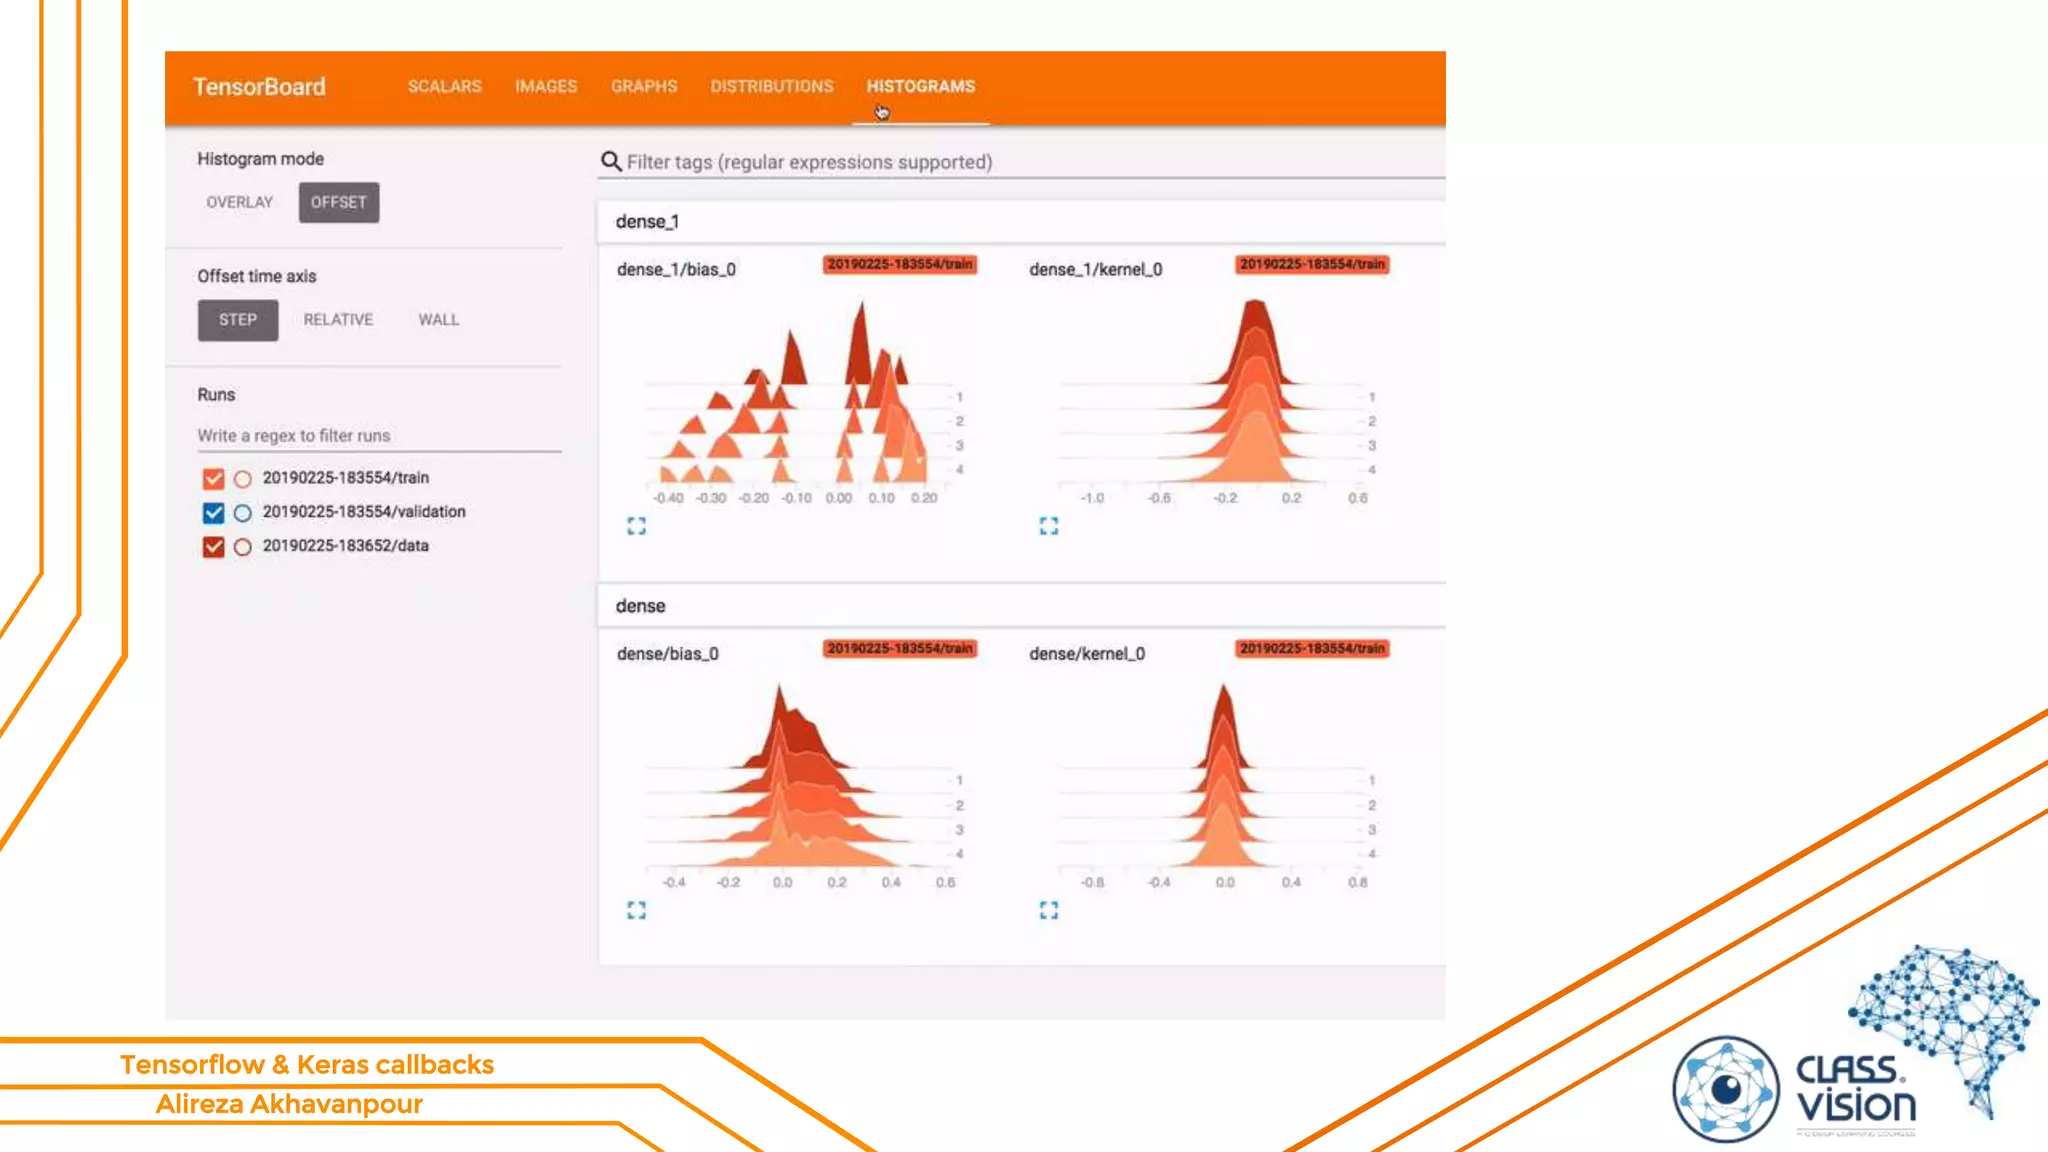
Task: Click the regex runs filter field
Action: pyautogui.click(x=379, y=436)
